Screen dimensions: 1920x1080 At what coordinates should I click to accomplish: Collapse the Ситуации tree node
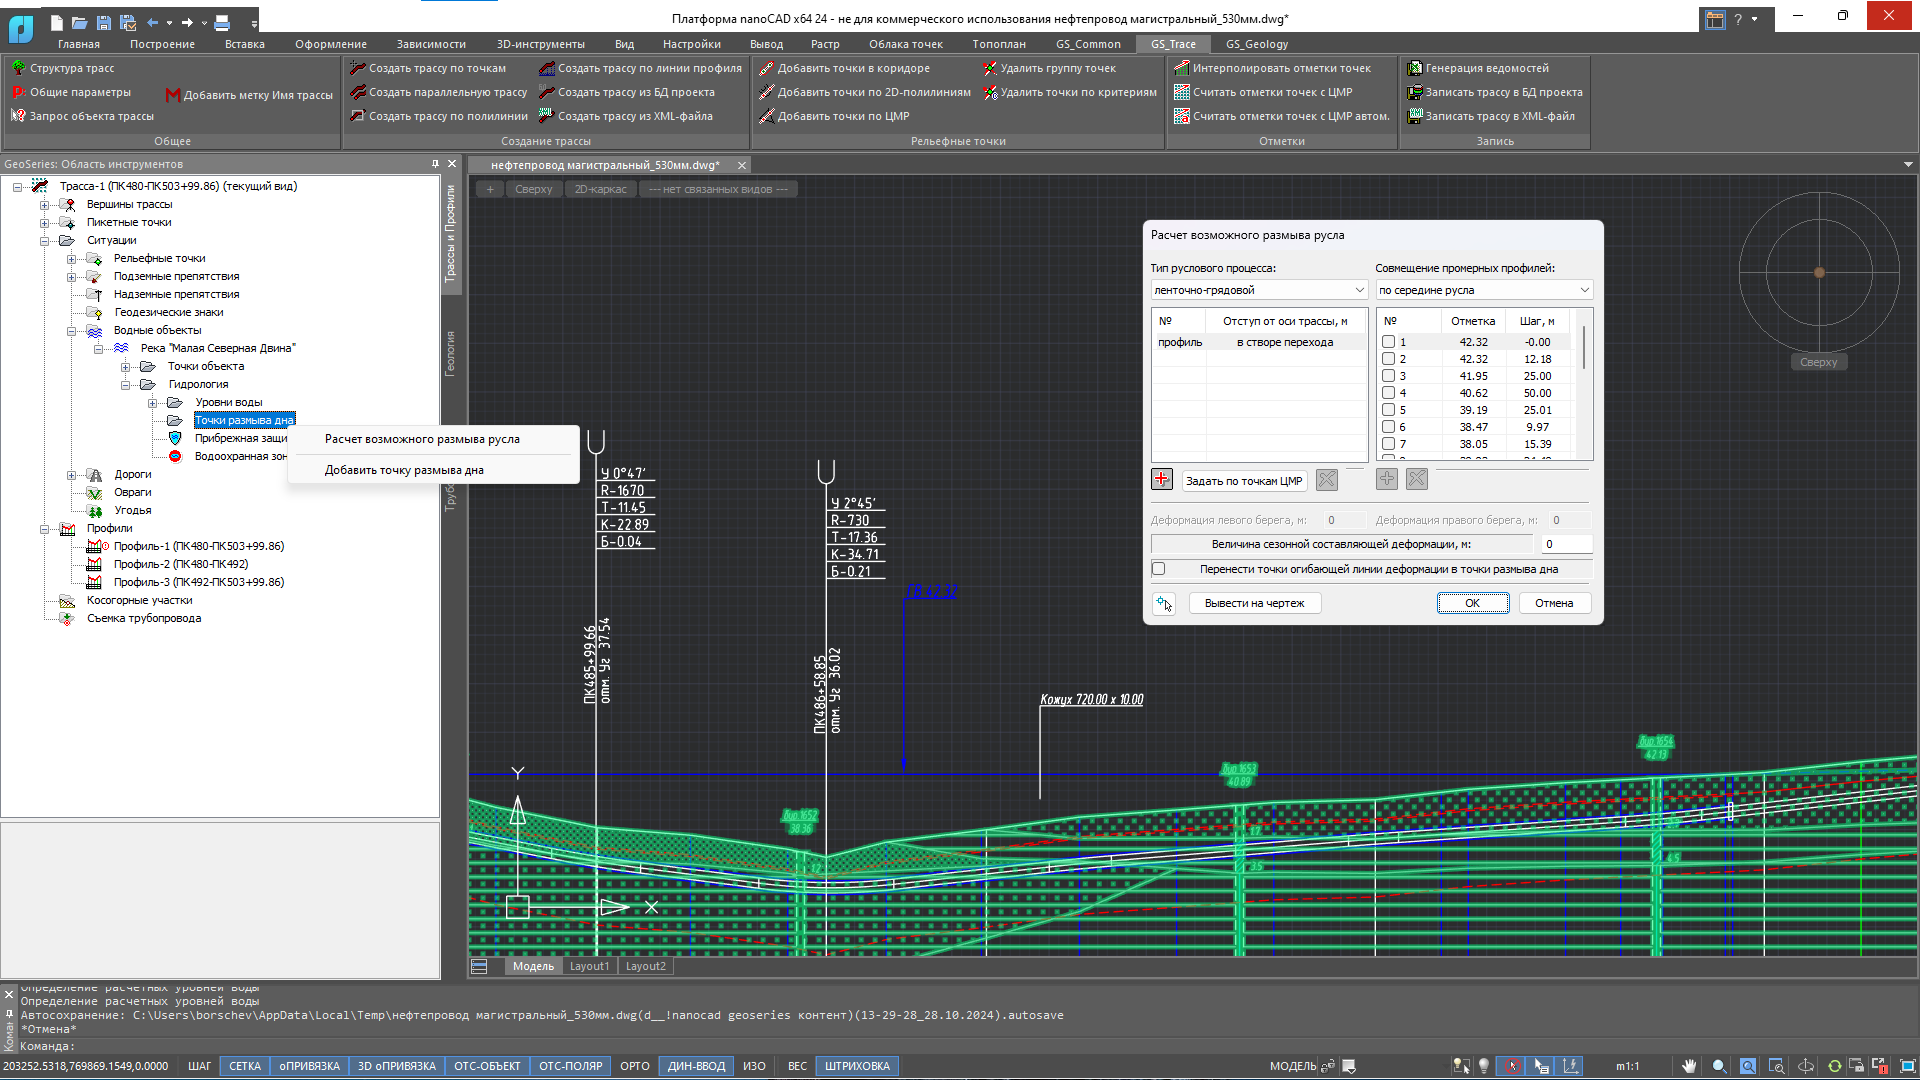coord(44,240)
